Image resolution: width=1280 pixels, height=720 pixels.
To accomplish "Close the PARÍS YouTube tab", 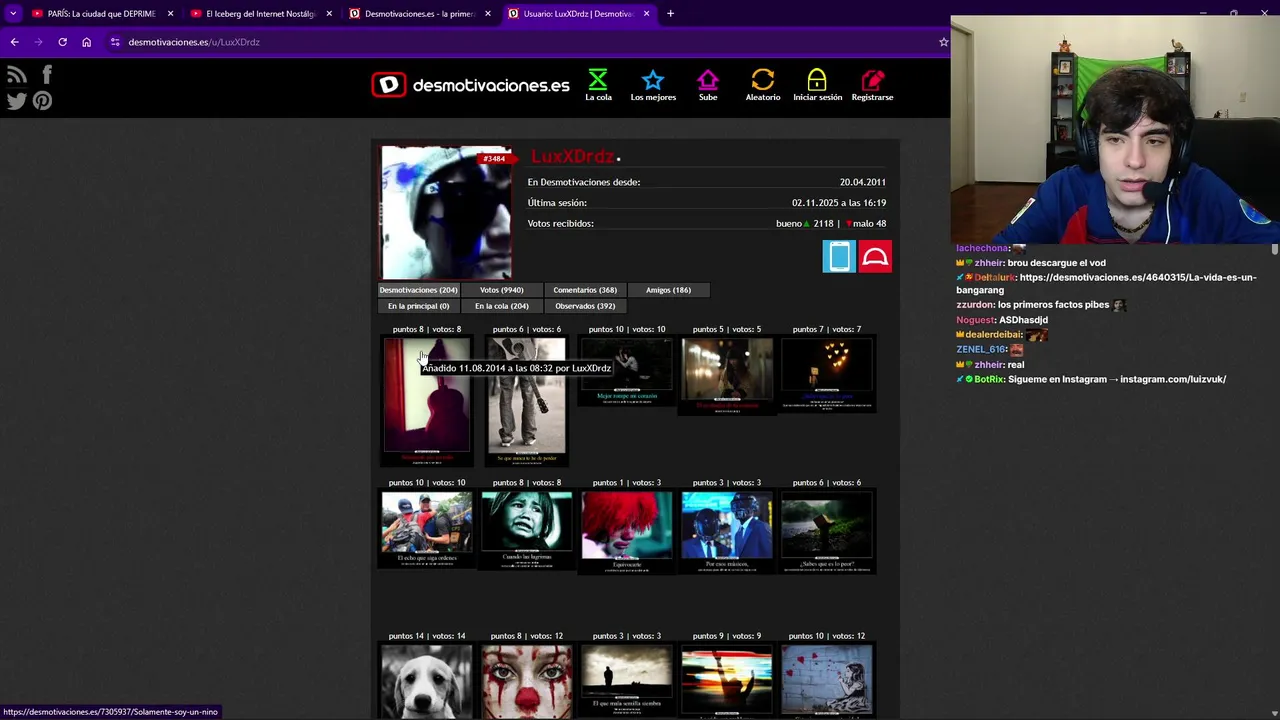I will coord(170,14).
